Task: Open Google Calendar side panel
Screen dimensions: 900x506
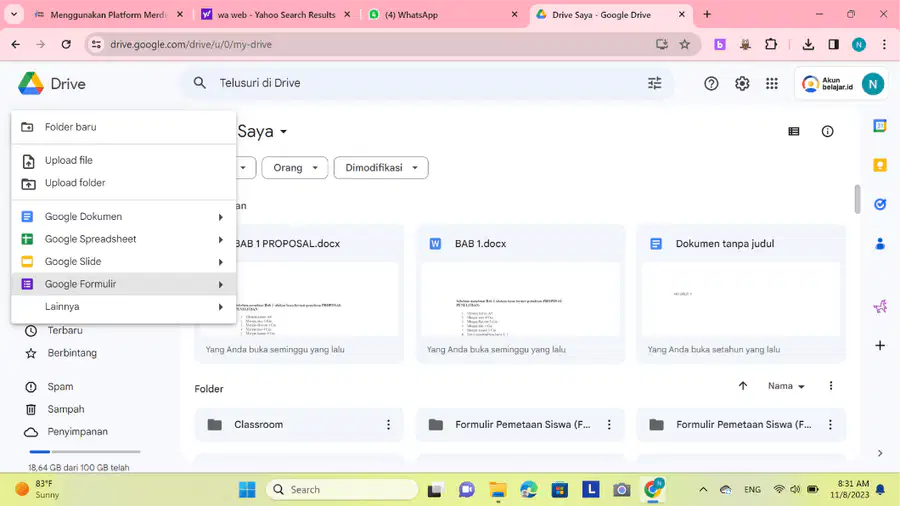Action: (880, 126)
